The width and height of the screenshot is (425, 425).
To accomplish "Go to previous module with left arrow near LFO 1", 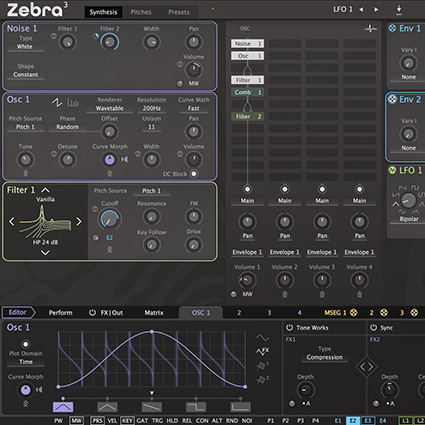I will [x=361, y=9].
